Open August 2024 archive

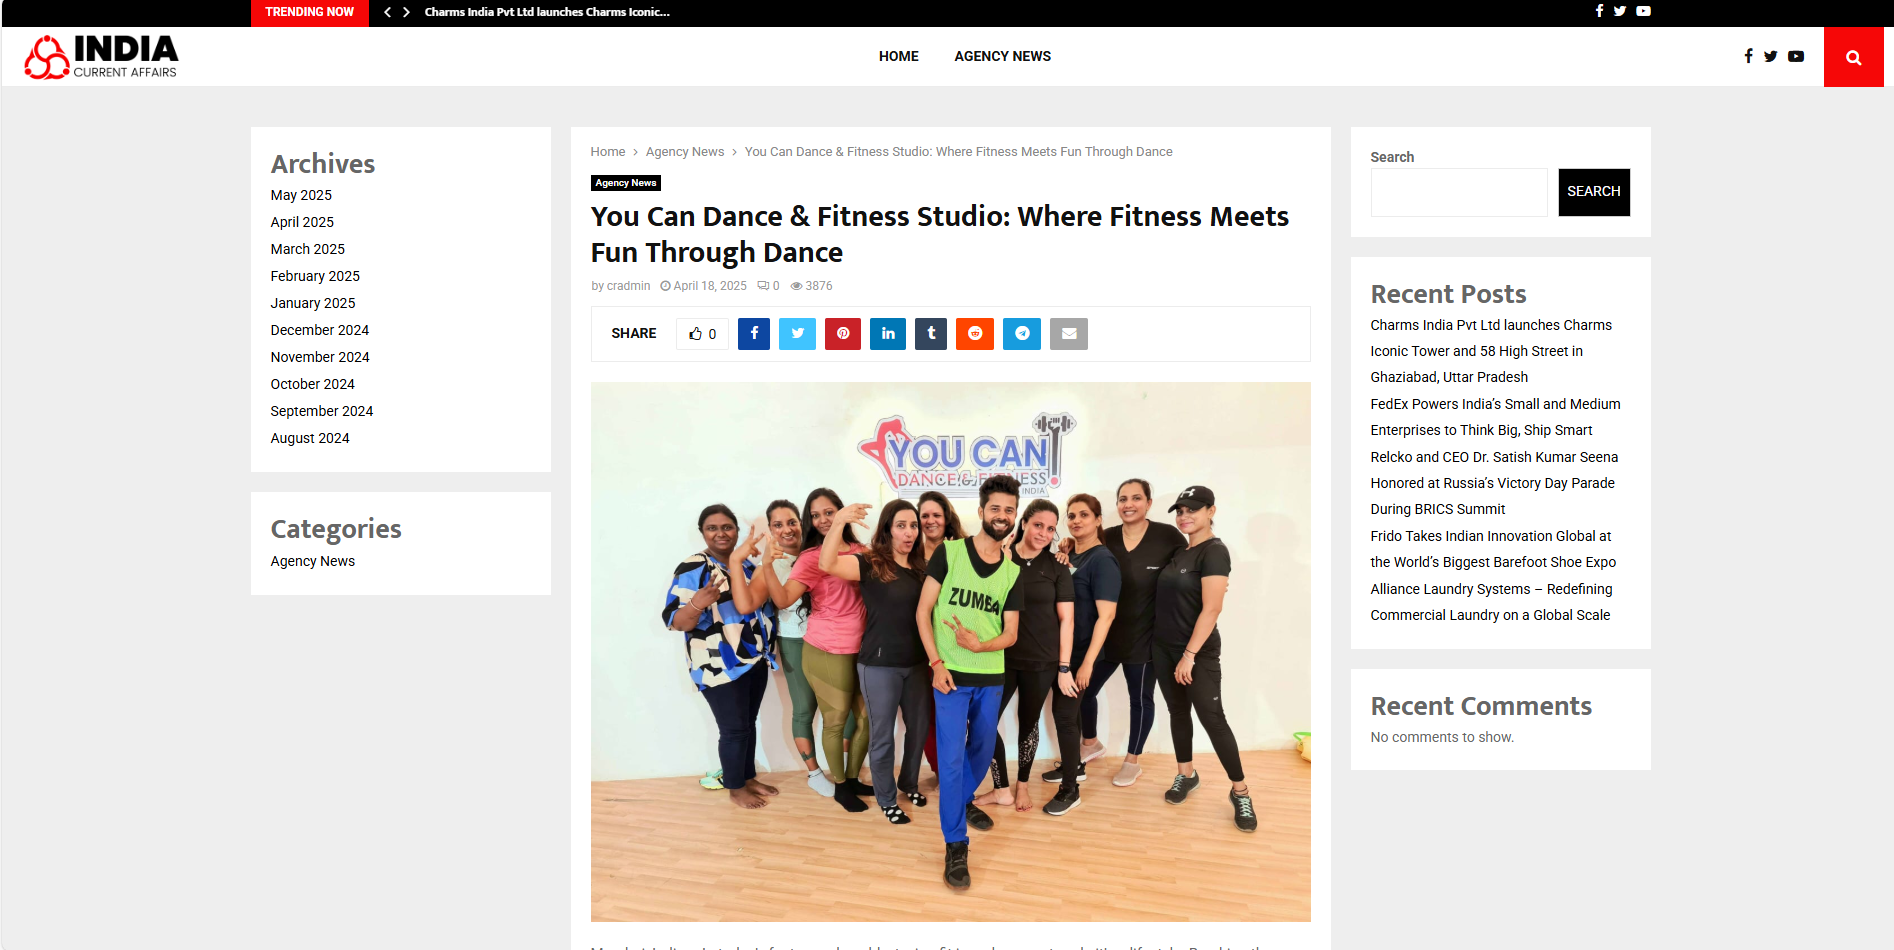(310, 438)
